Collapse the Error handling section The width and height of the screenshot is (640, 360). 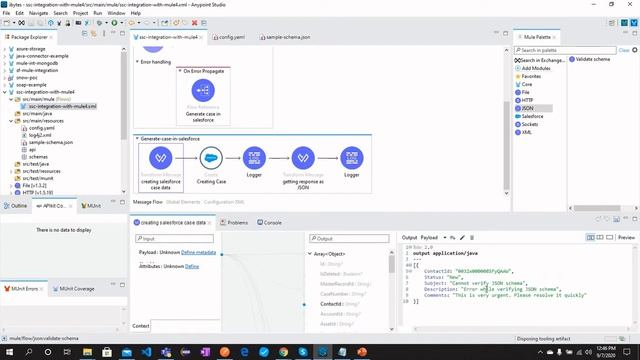click(137, 62)
